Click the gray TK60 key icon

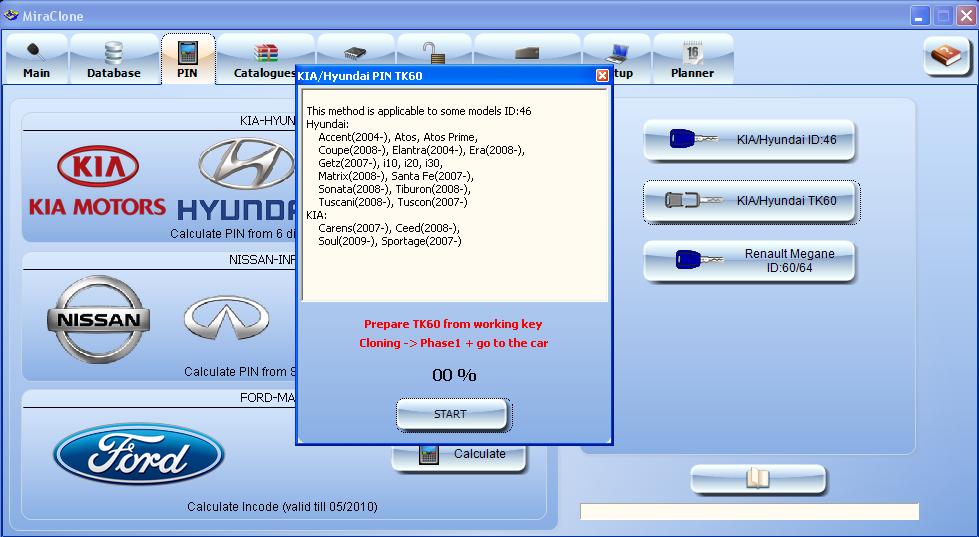click(693, 200)
